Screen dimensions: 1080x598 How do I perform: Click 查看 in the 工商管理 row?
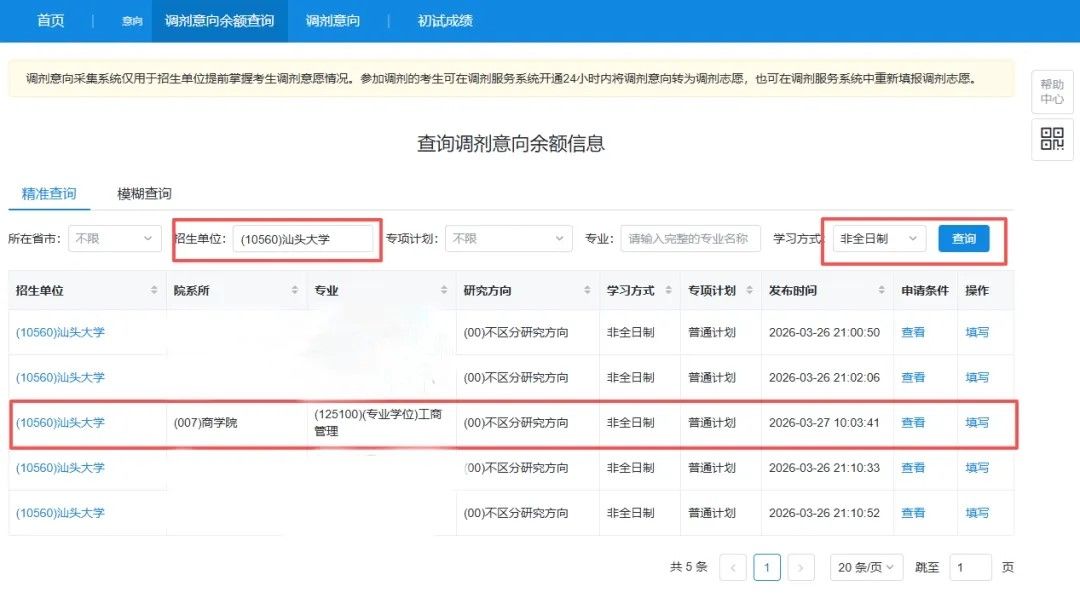click(913, 422)
